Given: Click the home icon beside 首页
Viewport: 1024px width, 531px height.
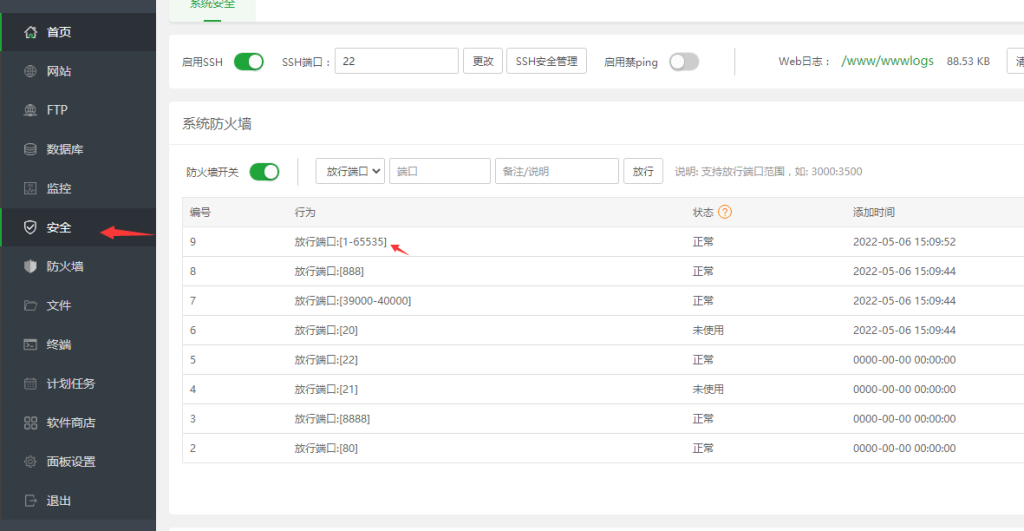Looking at the screenshot, I should (x=30, y=32).
